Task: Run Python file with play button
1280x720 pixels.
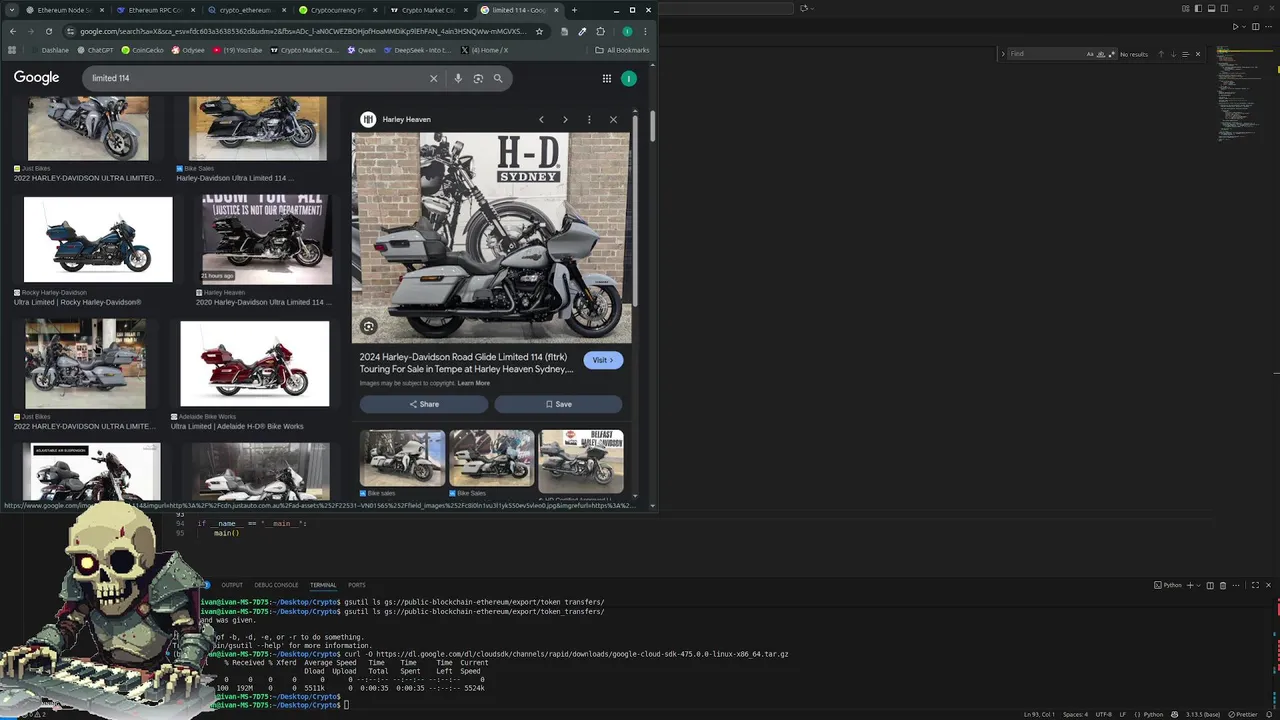Action: coord(1235,27)
